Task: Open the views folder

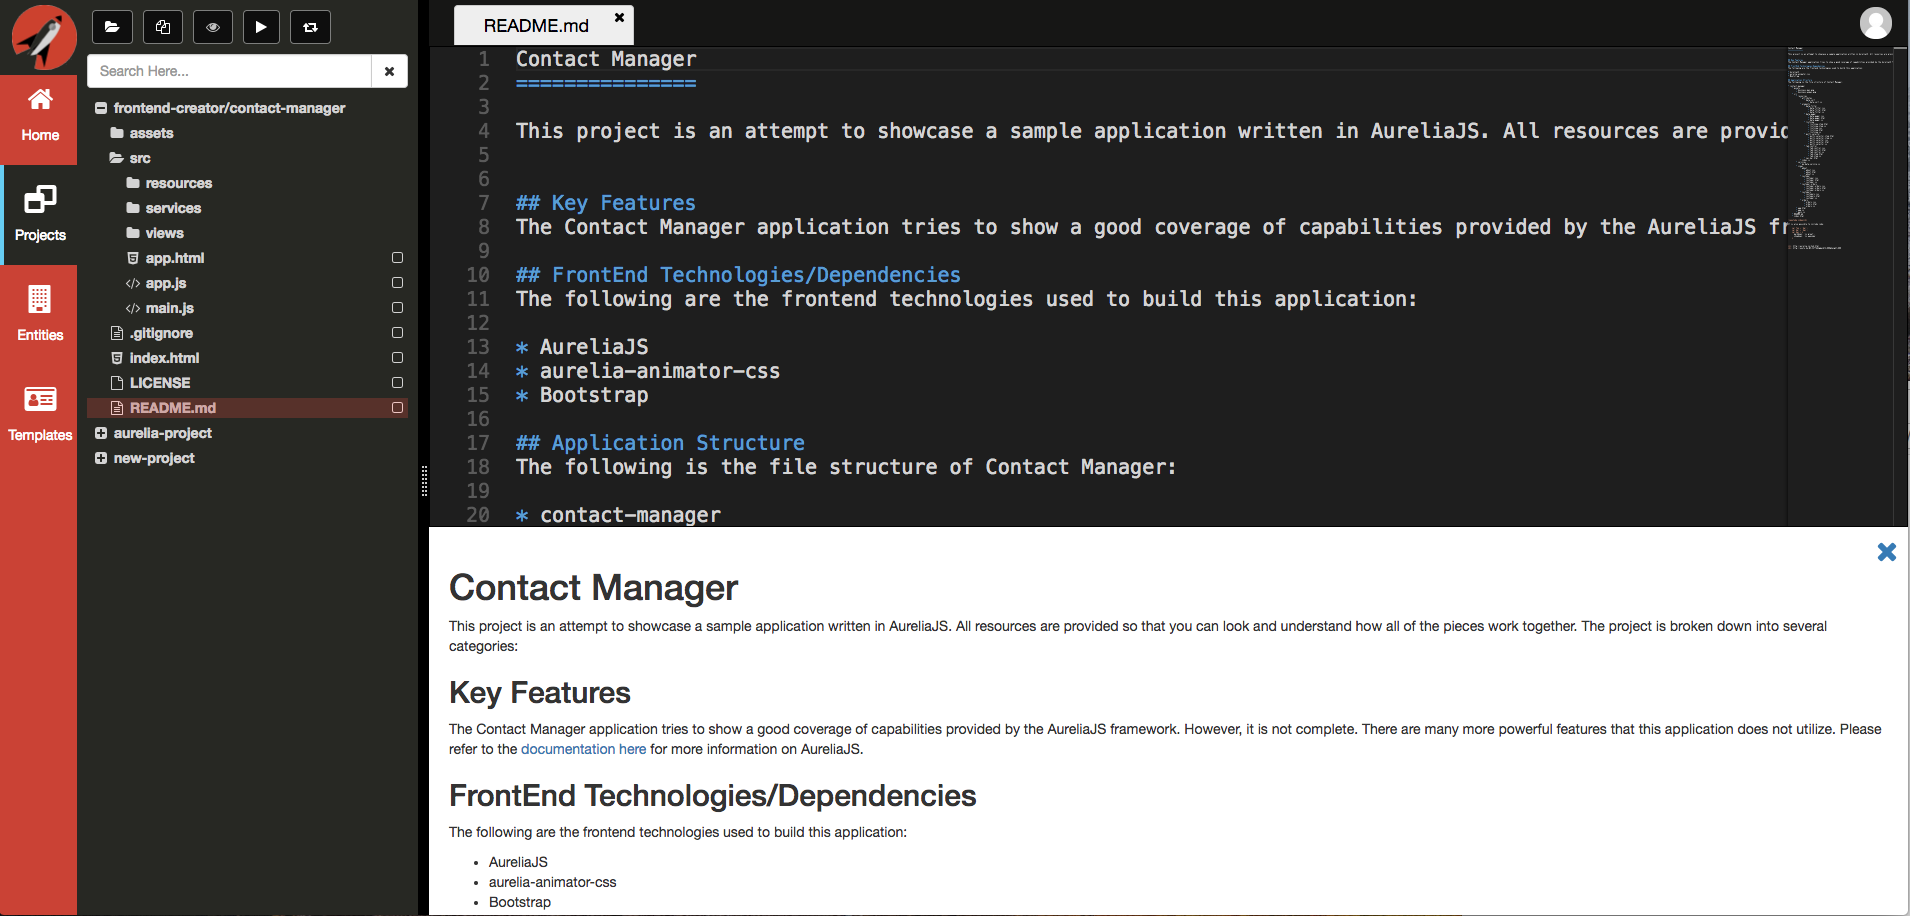Action: tap(164, 233)
